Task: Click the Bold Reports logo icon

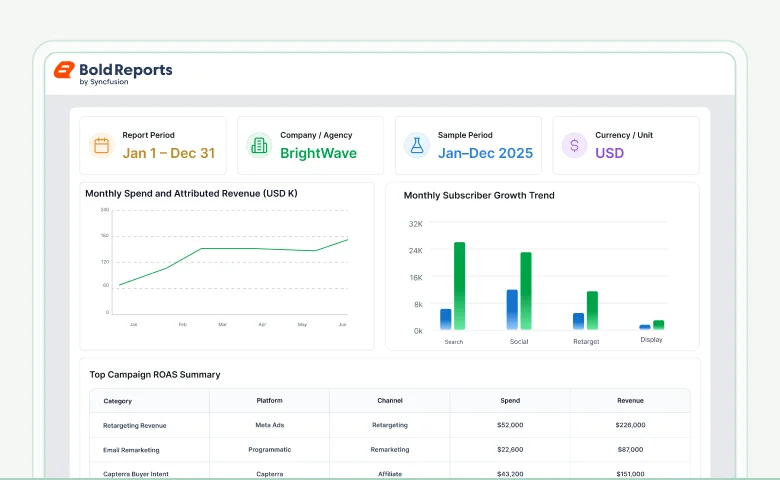Action: [64, 70]
